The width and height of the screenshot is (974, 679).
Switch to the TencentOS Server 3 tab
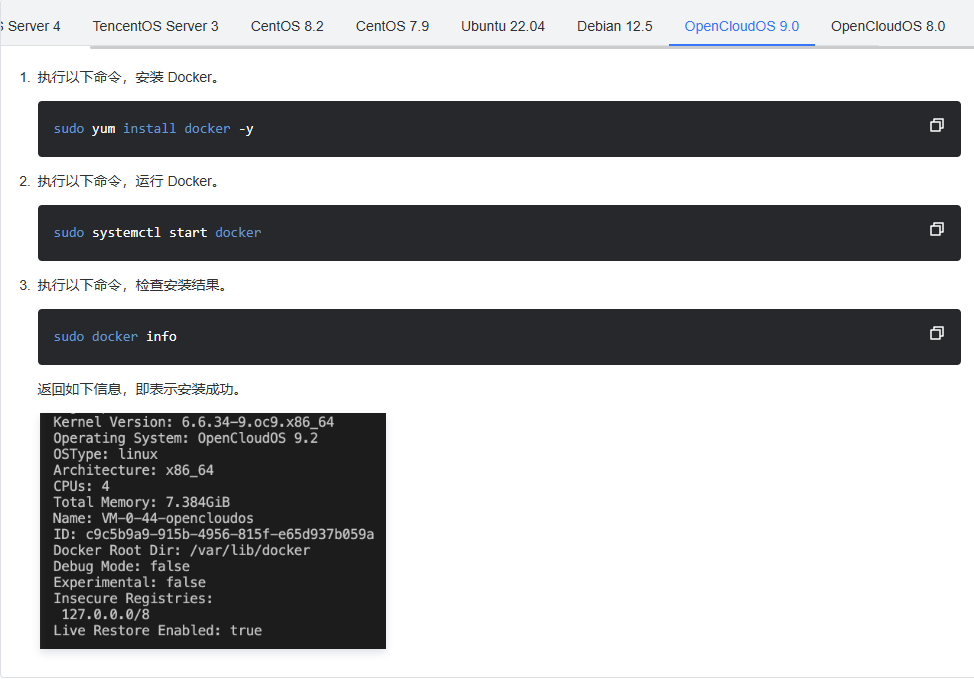click(x=155, y=26)
